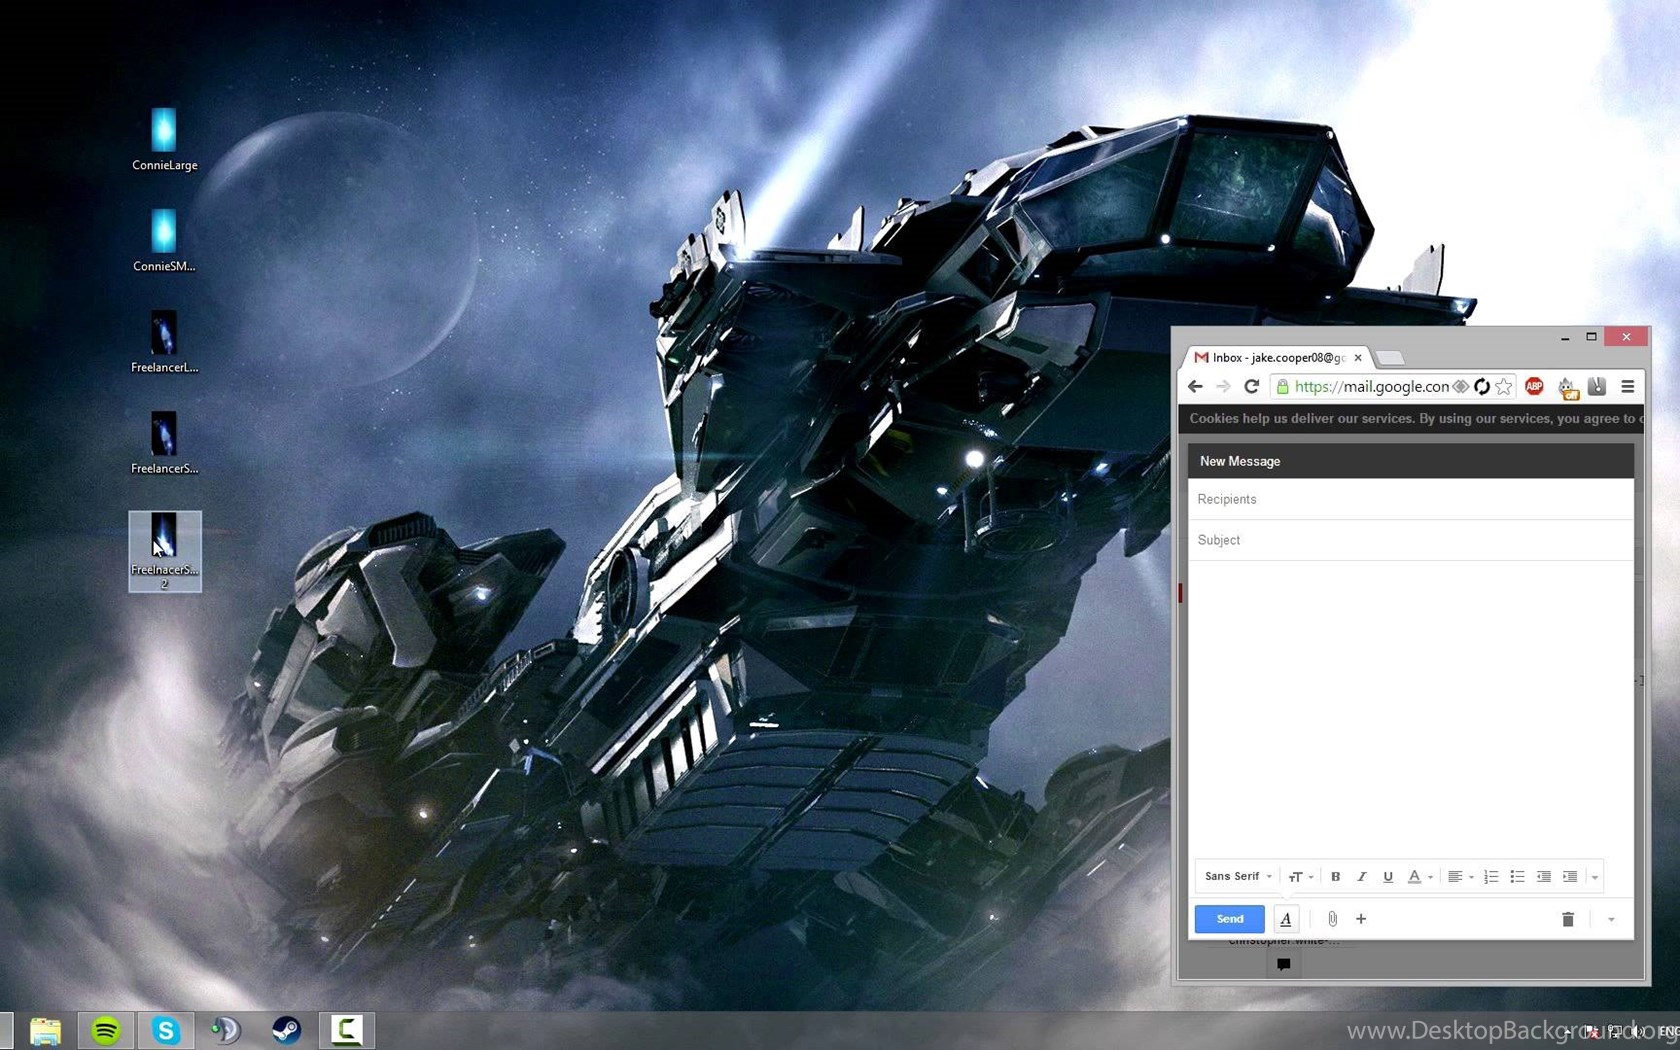Bookmark this page with the star

pos(1504,386)
